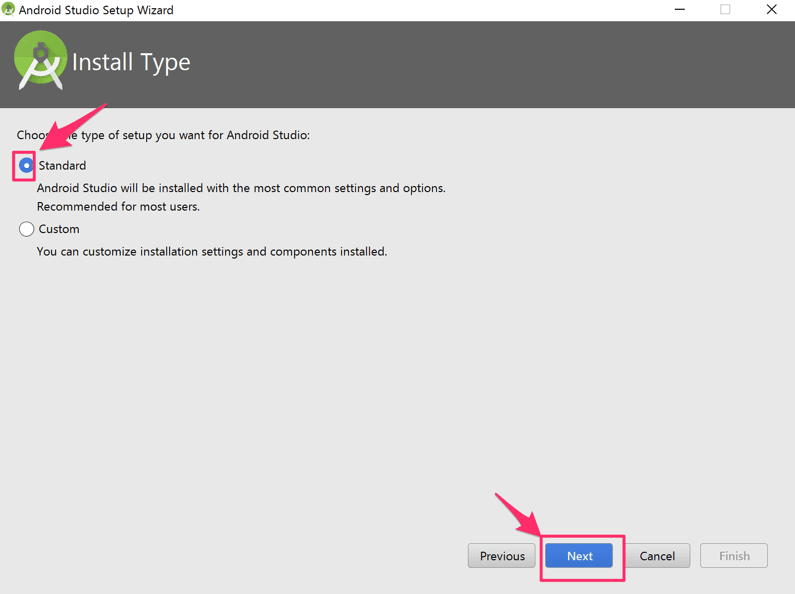Click the 'Standard' option label
The height and width of the screenshot is (594, 795).
62,166
